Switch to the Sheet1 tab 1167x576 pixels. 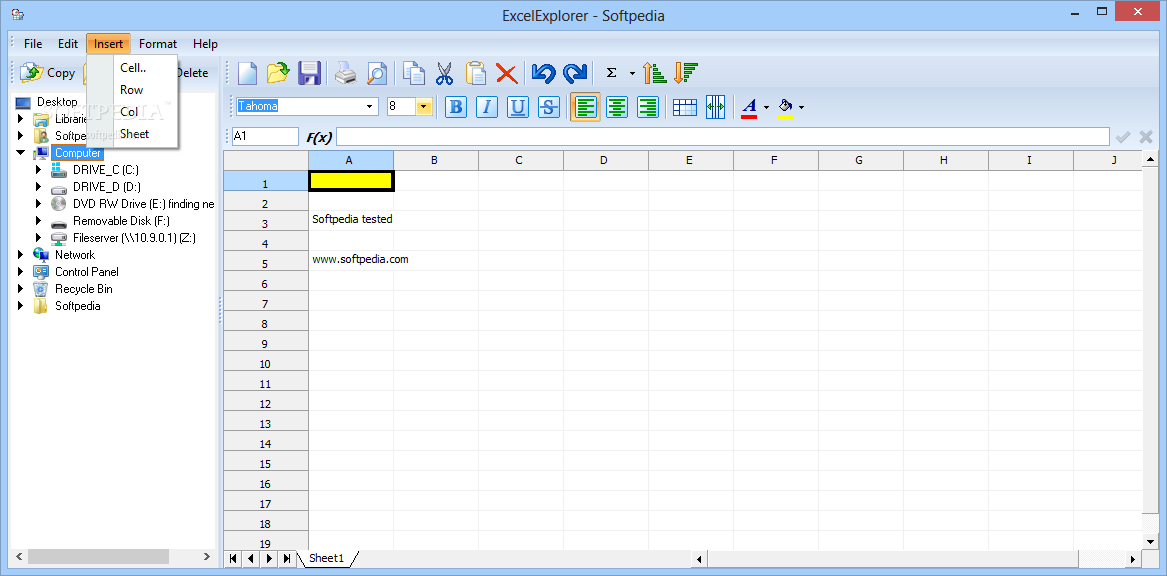[x=327, y=558]
